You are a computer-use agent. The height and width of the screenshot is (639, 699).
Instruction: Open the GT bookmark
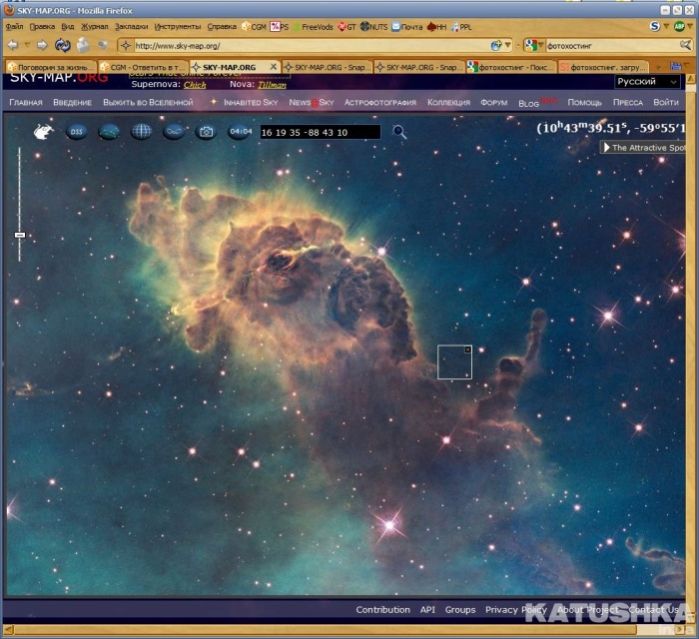pos(347,27)
